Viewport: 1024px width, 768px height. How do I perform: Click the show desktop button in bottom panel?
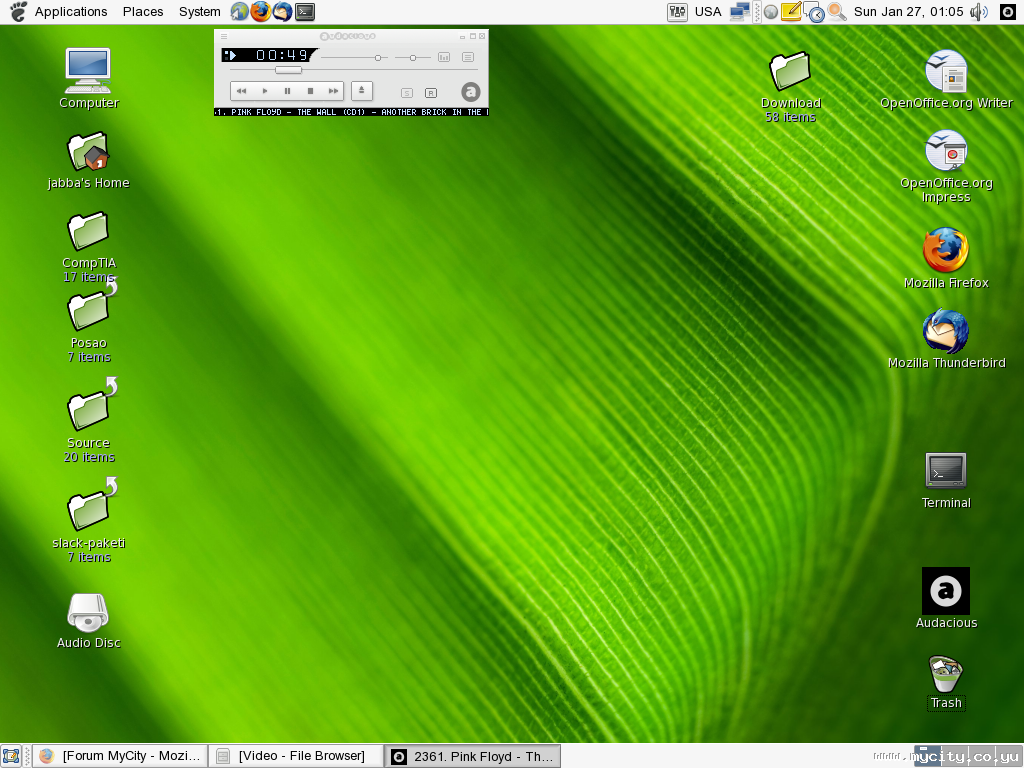(x=11, y=756)
